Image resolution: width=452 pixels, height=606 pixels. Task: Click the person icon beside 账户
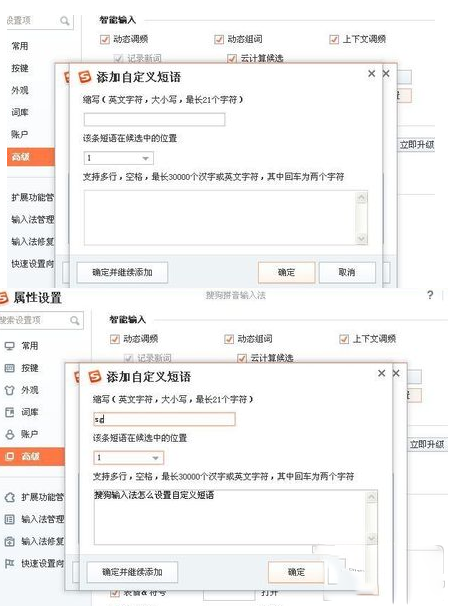[x=10, y=434]
